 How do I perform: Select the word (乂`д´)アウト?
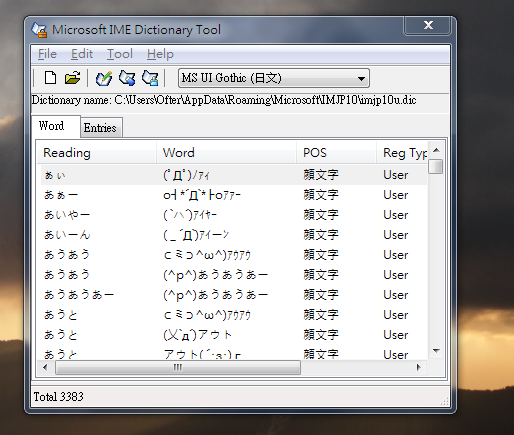[197, 335]
